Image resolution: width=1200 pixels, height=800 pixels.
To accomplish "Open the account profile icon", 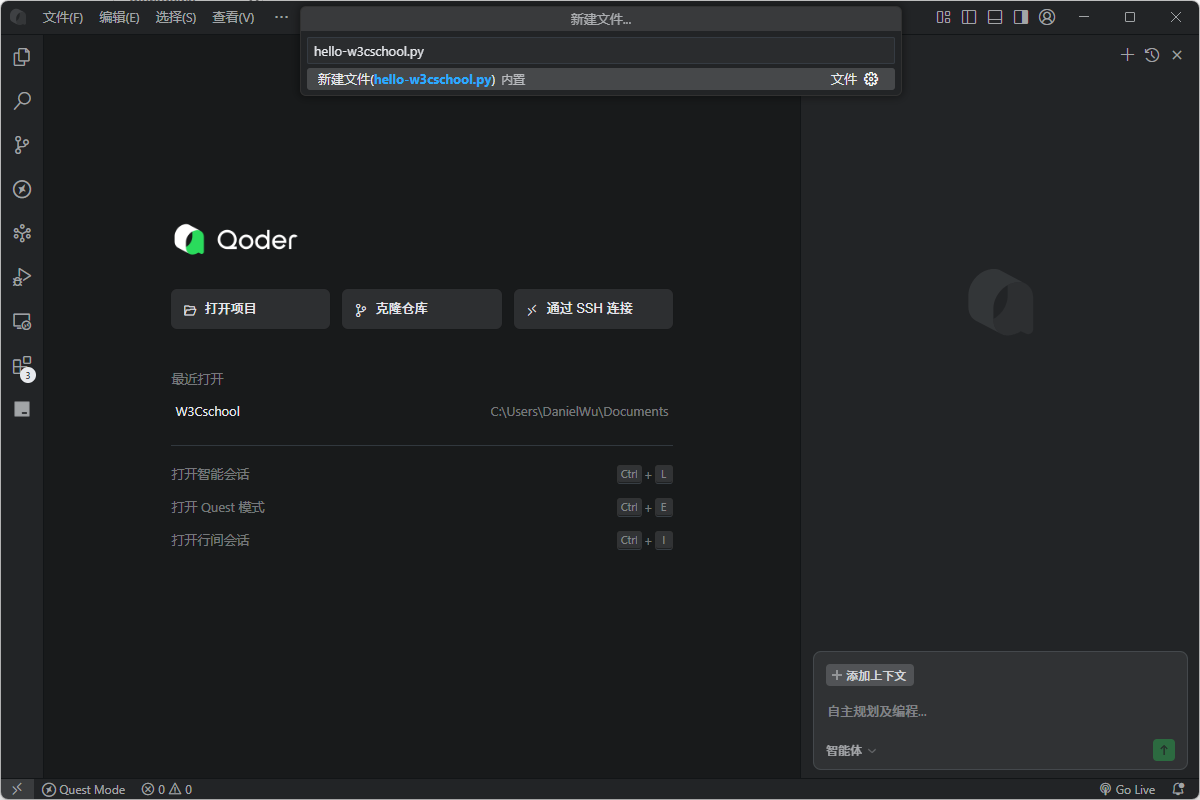I will pyautogui.click(x=1047, y=17).
